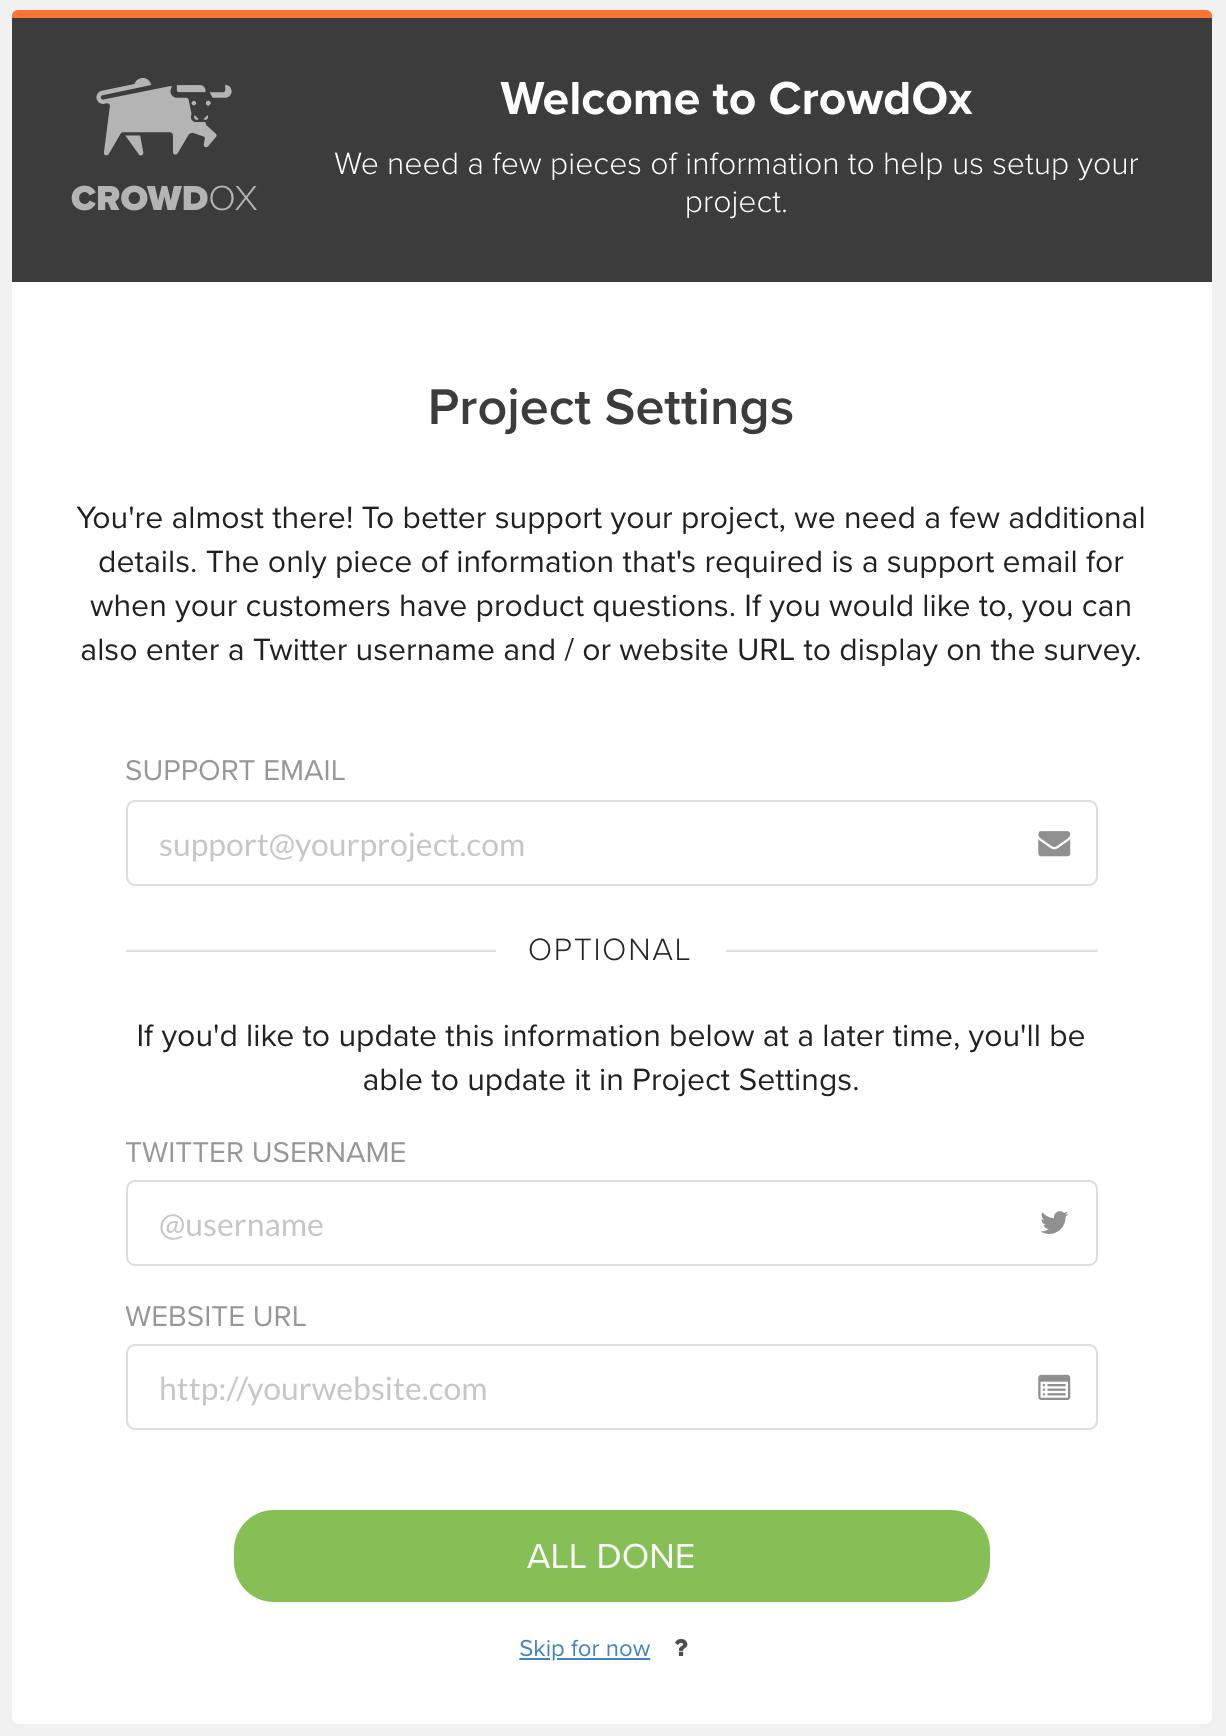Viewport: 1226px width, 1736px height.
Task: Click the OPTIONAL divider text
Action: point(610,950)
